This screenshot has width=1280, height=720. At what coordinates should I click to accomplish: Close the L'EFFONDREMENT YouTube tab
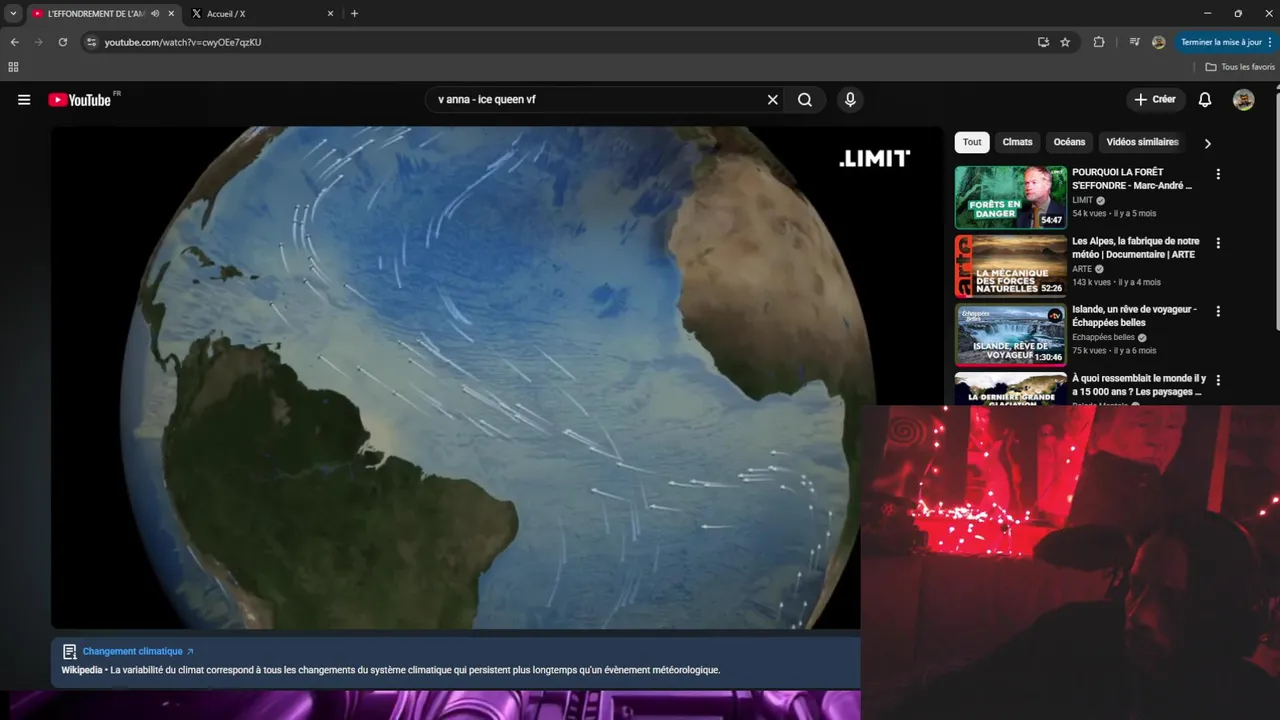[x=171, y=14]
